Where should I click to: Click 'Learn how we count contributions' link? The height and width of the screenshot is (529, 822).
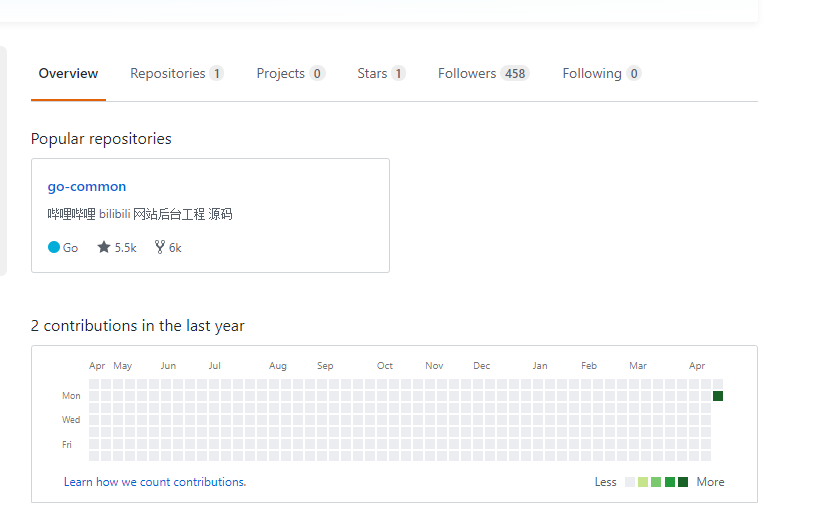(x=155, y=482)
